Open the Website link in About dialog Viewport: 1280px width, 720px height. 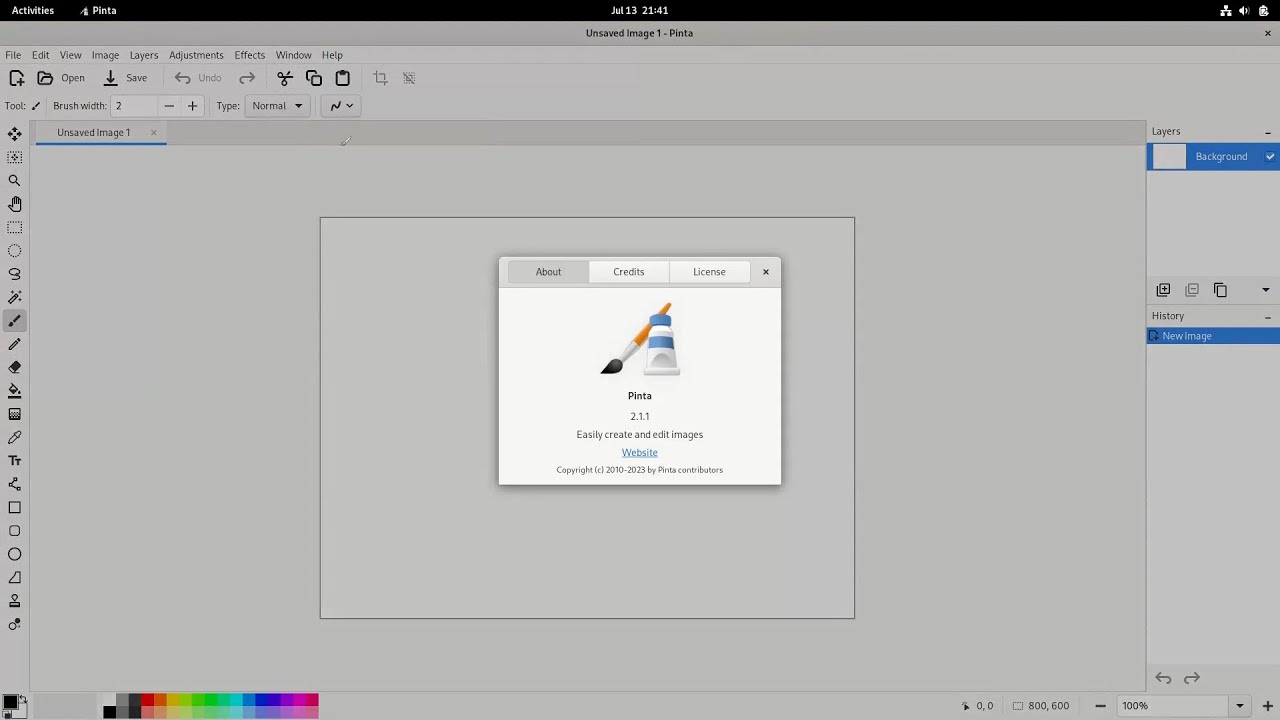640,453
